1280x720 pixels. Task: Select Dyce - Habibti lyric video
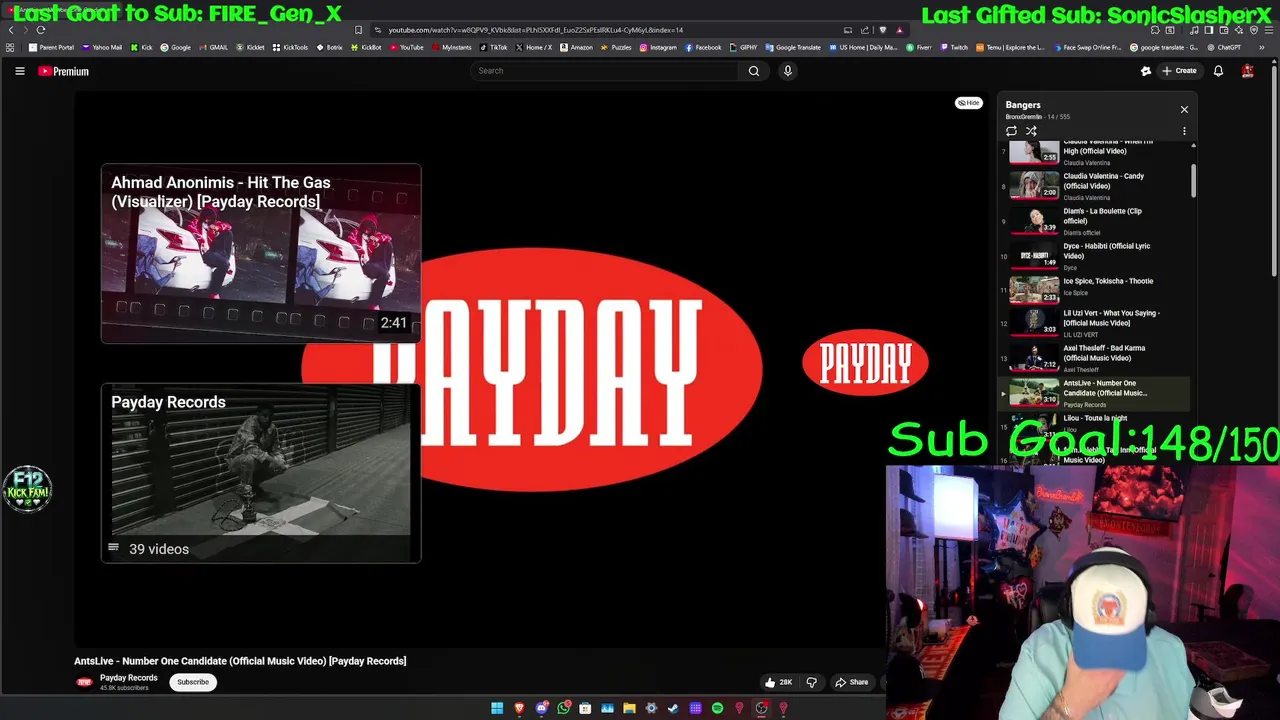[x=1096, y=256]
